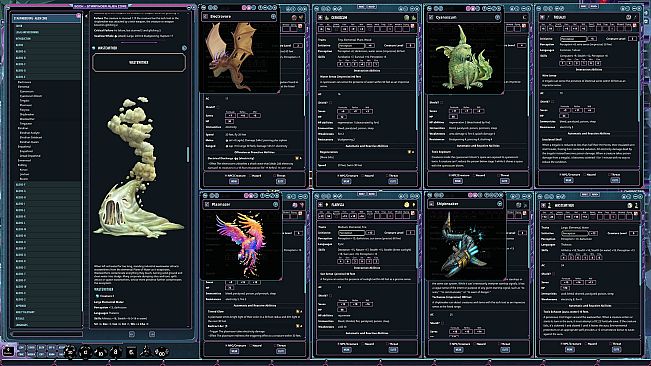The image size is (651, 366).
Task: Click the Creature 7 link icon under Wastewither
Action: pos(98,296)
